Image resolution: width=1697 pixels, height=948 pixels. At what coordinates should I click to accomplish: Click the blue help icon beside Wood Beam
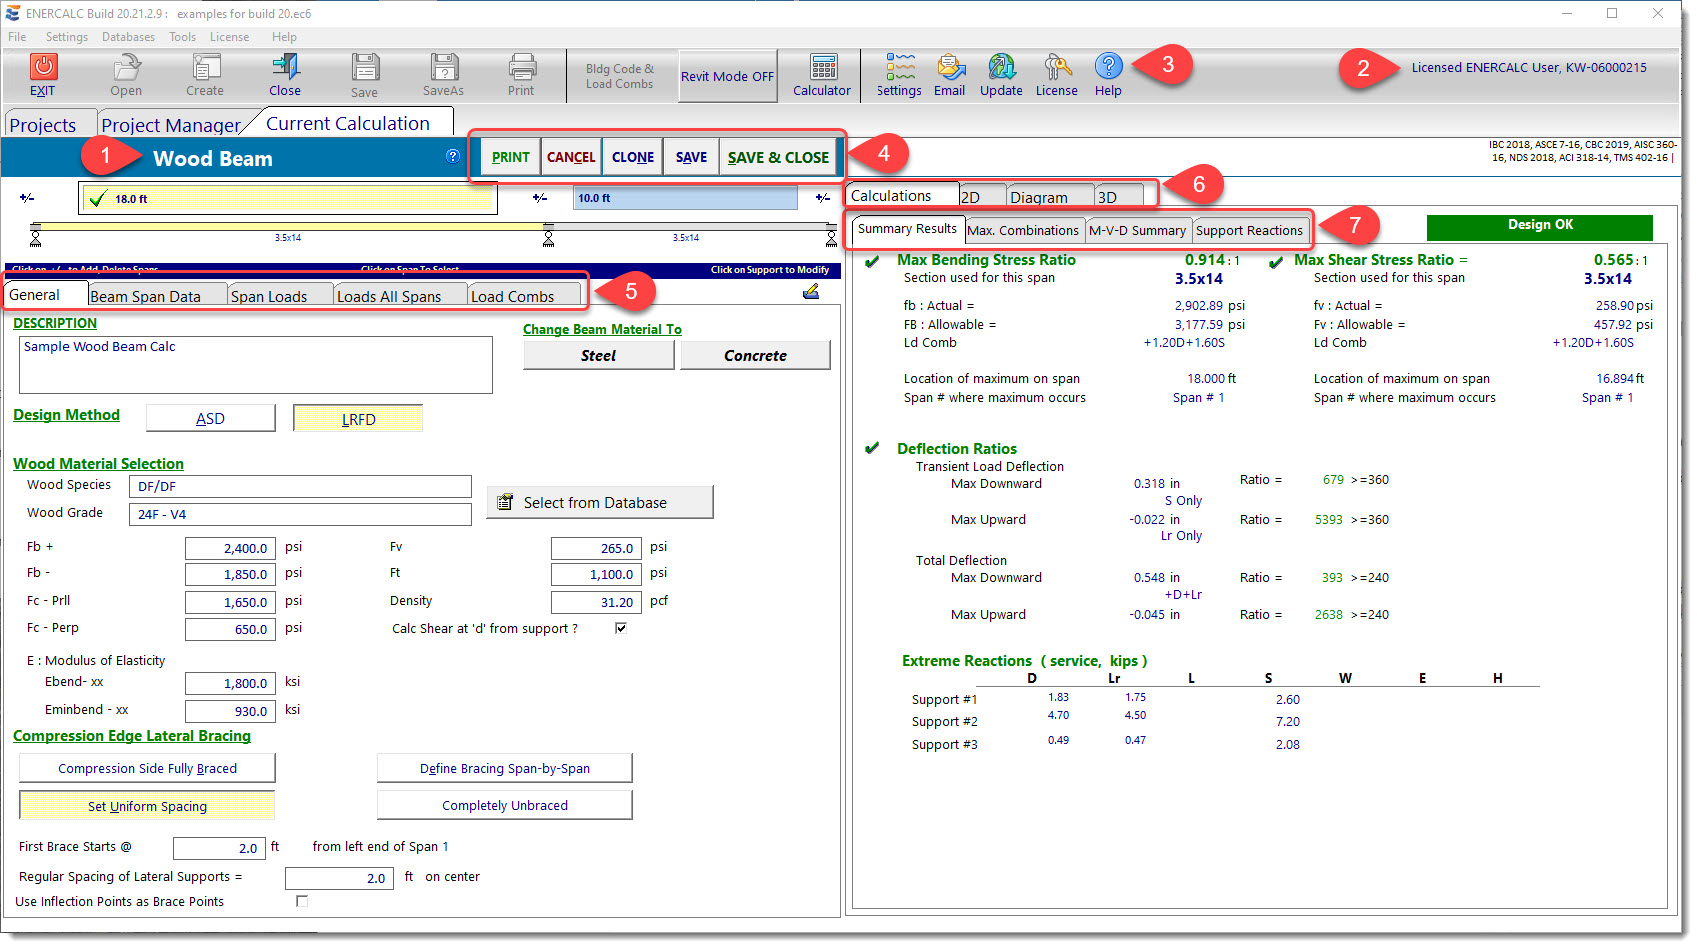coord(453,156)
